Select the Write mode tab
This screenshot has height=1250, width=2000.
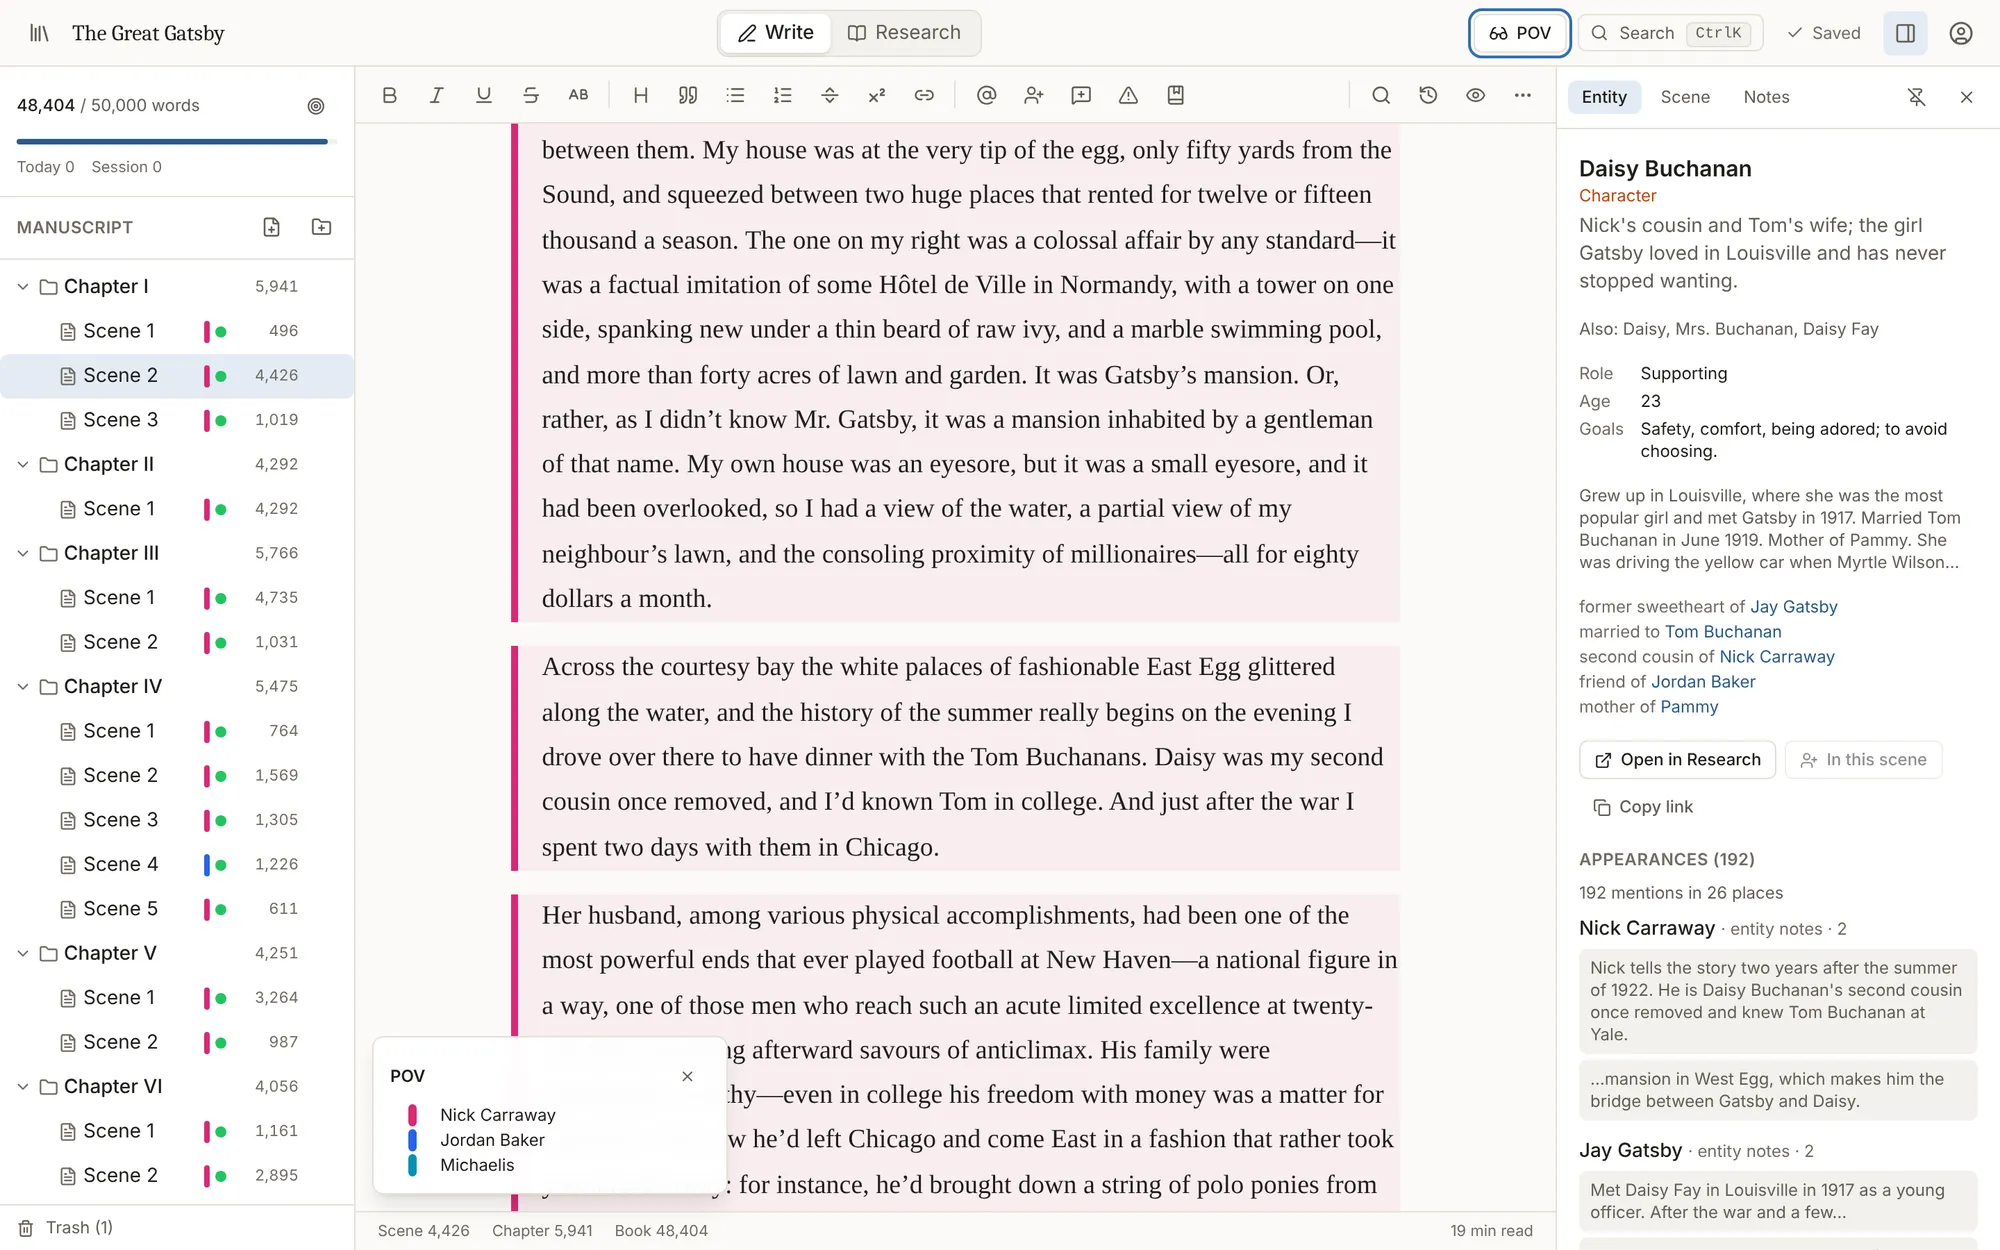(x=775, y=33)
